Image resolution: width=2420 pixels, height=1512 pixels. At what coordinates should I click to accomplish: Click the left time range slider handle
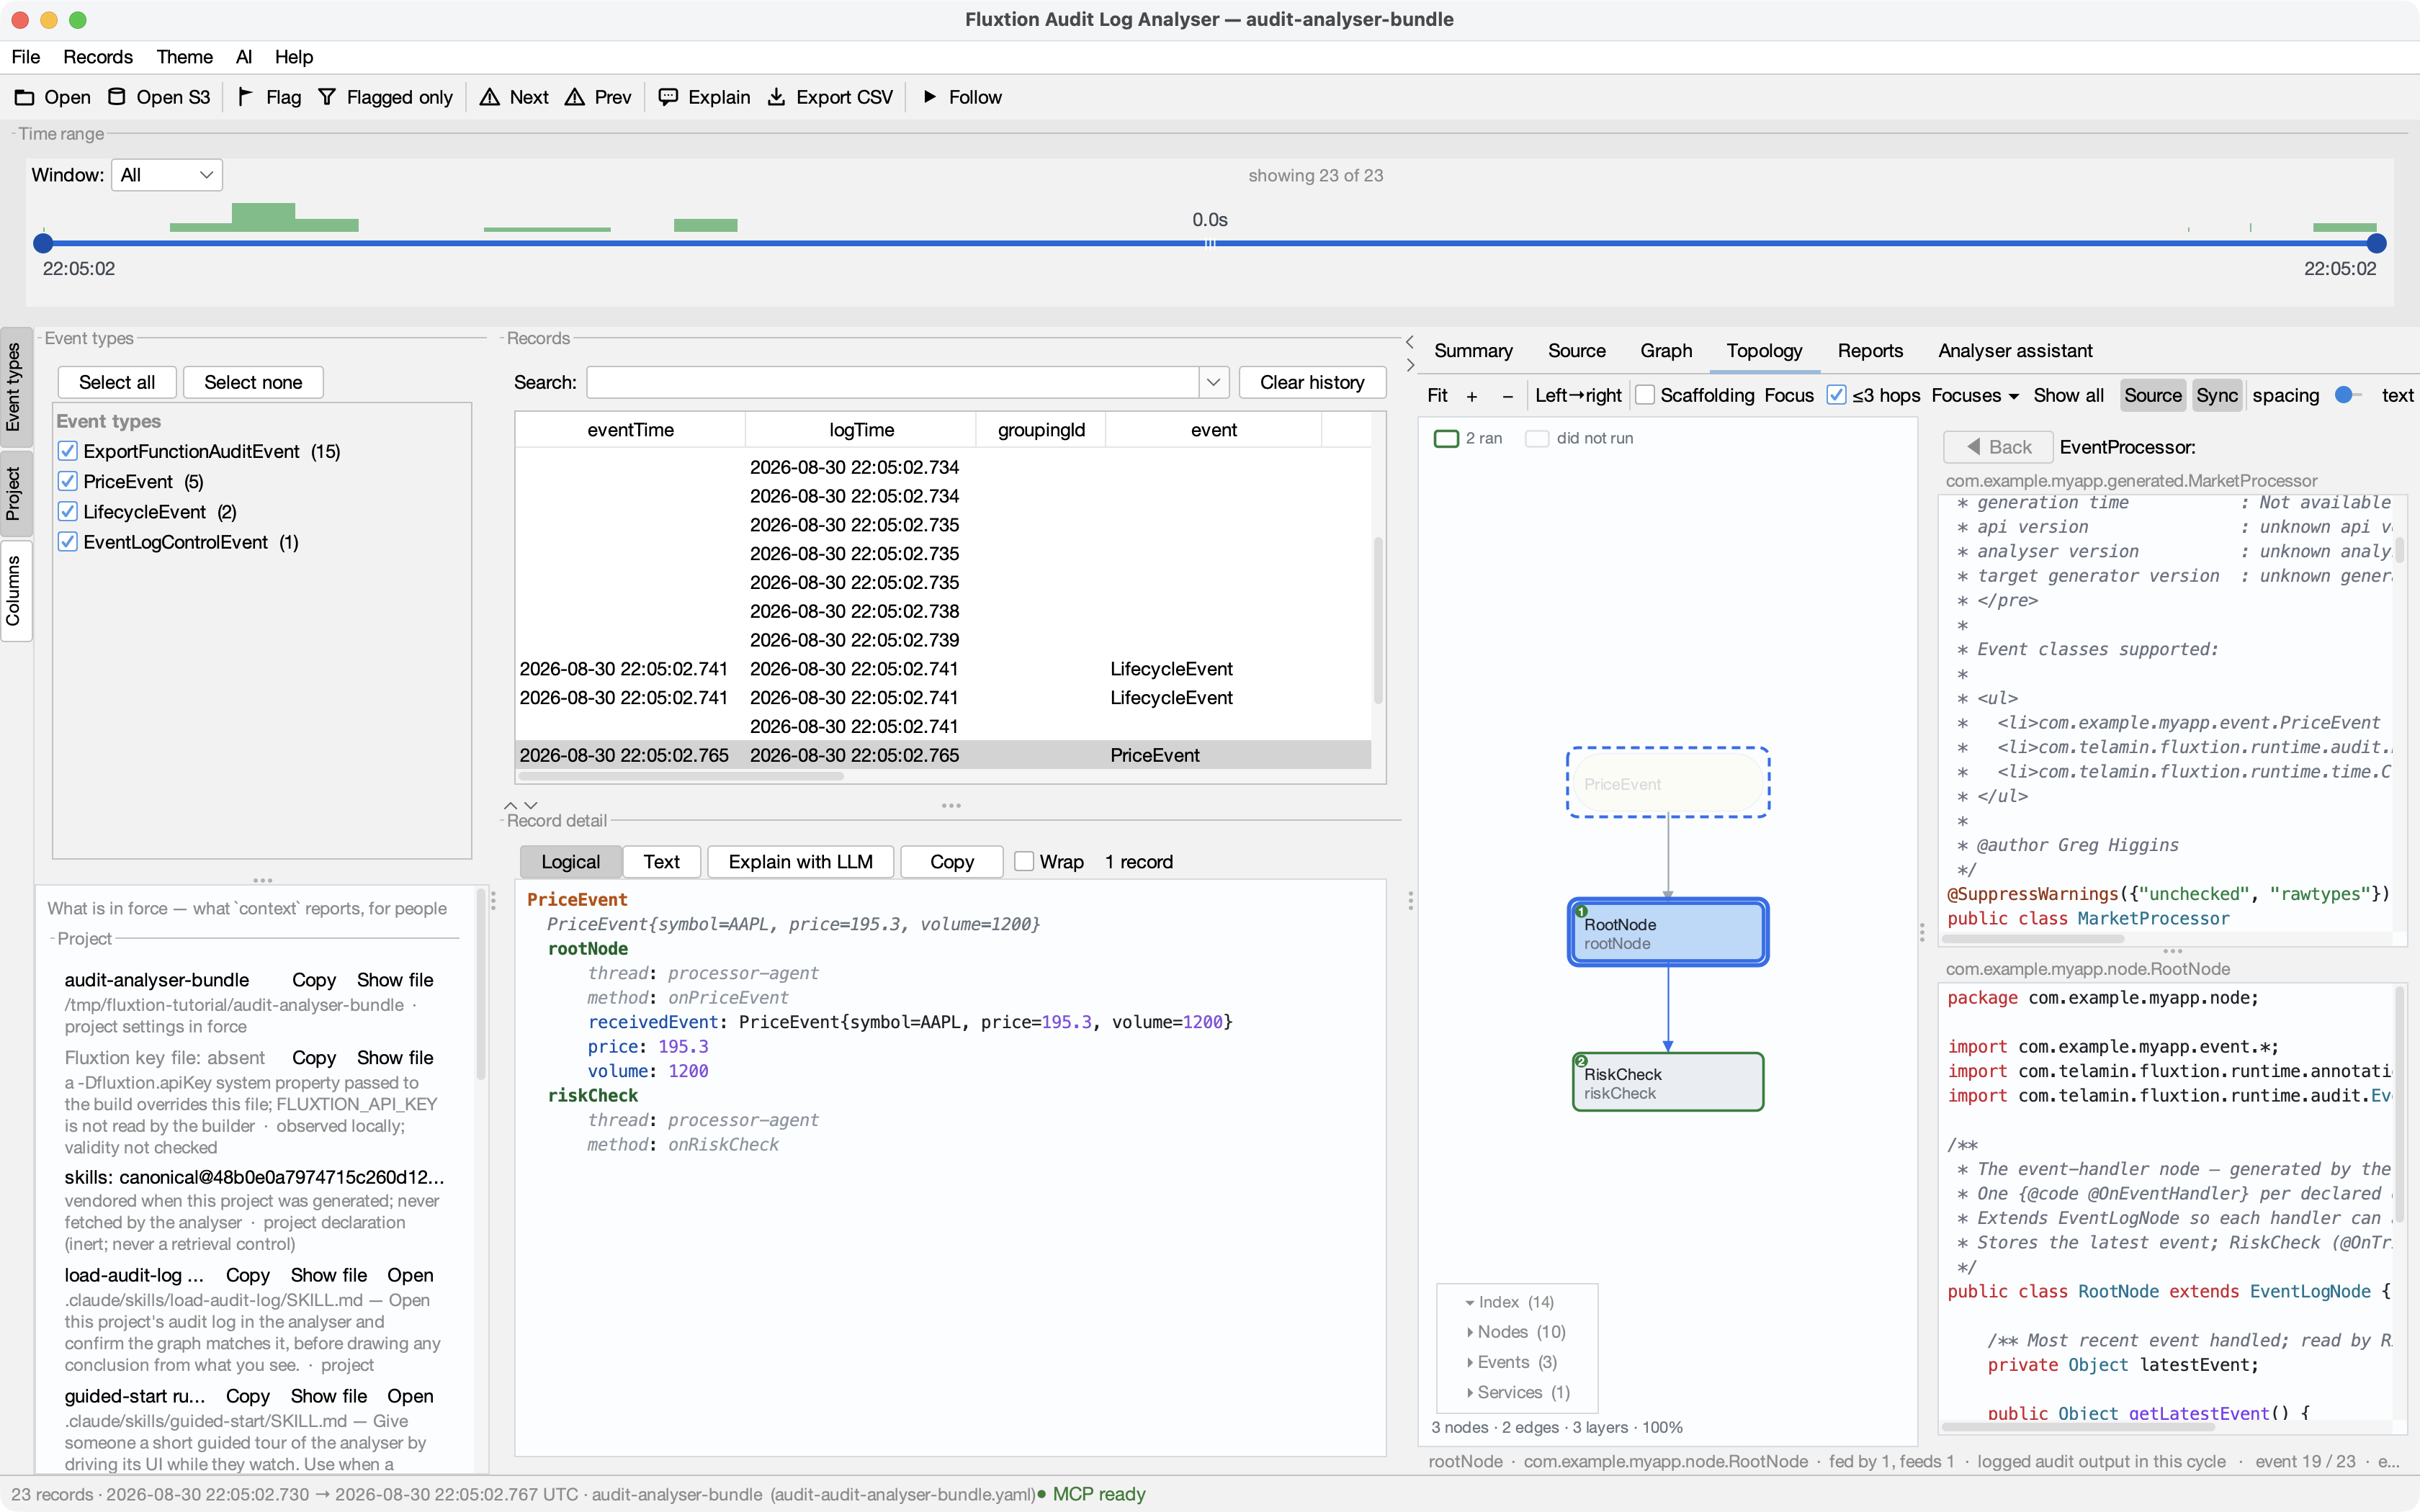pos(43,243)
